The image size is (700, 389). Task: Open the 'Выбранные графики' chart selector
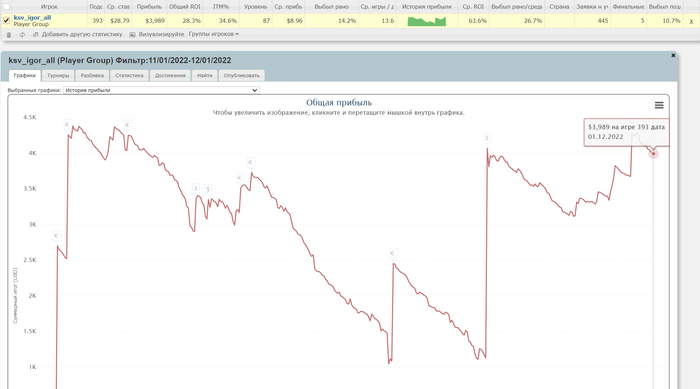pyautogui.click(x=161, y=90)
